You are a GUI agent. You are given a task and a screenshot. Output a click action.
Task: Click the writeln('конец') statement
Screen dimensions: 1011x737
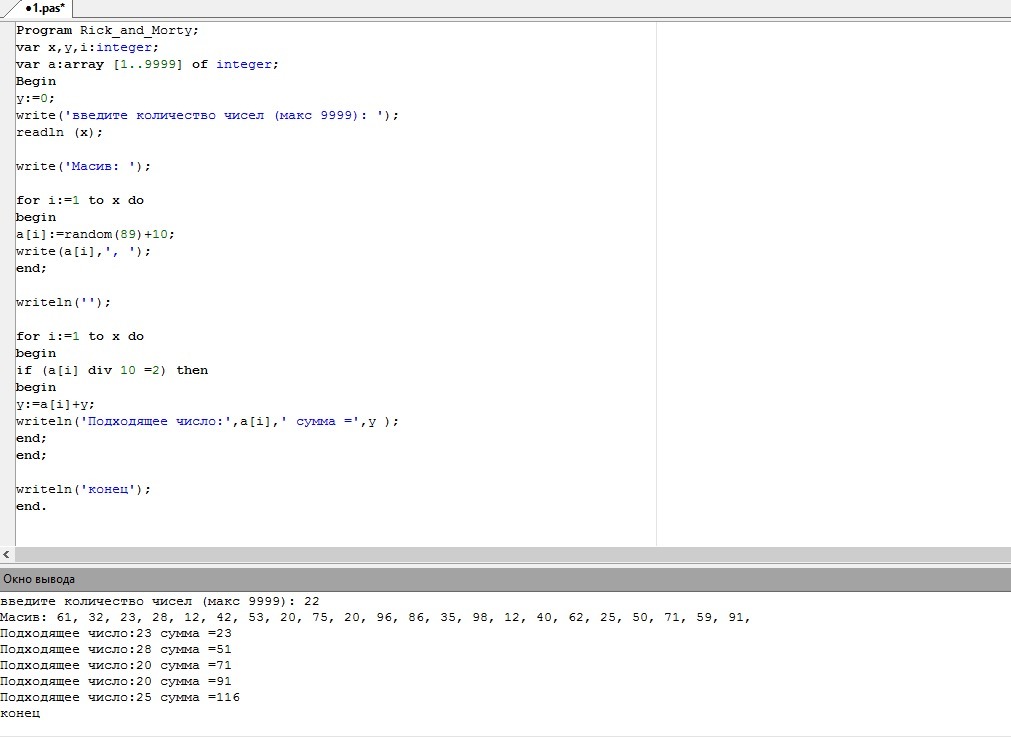83,489
